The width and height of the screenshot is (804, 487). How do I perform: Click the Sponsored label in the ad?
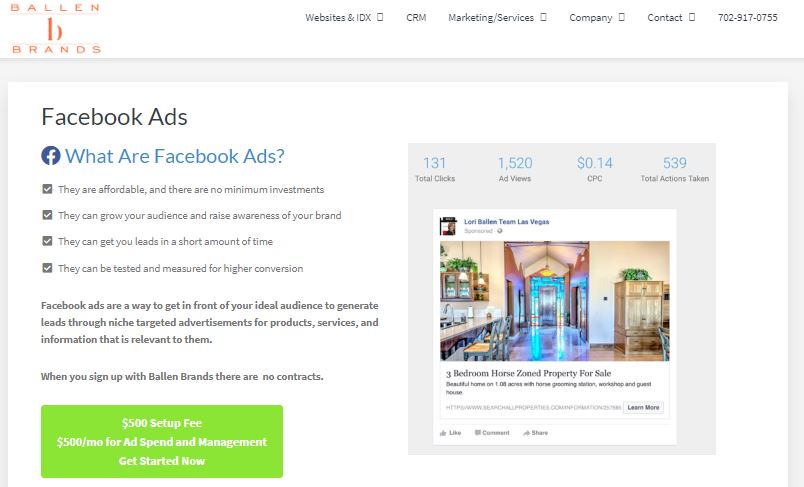click(478, 231)
